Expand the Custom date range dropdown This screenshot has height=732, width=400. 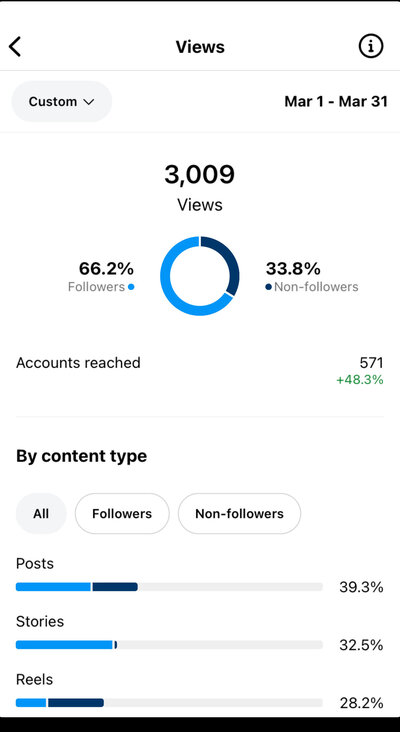tap(62, 101)
